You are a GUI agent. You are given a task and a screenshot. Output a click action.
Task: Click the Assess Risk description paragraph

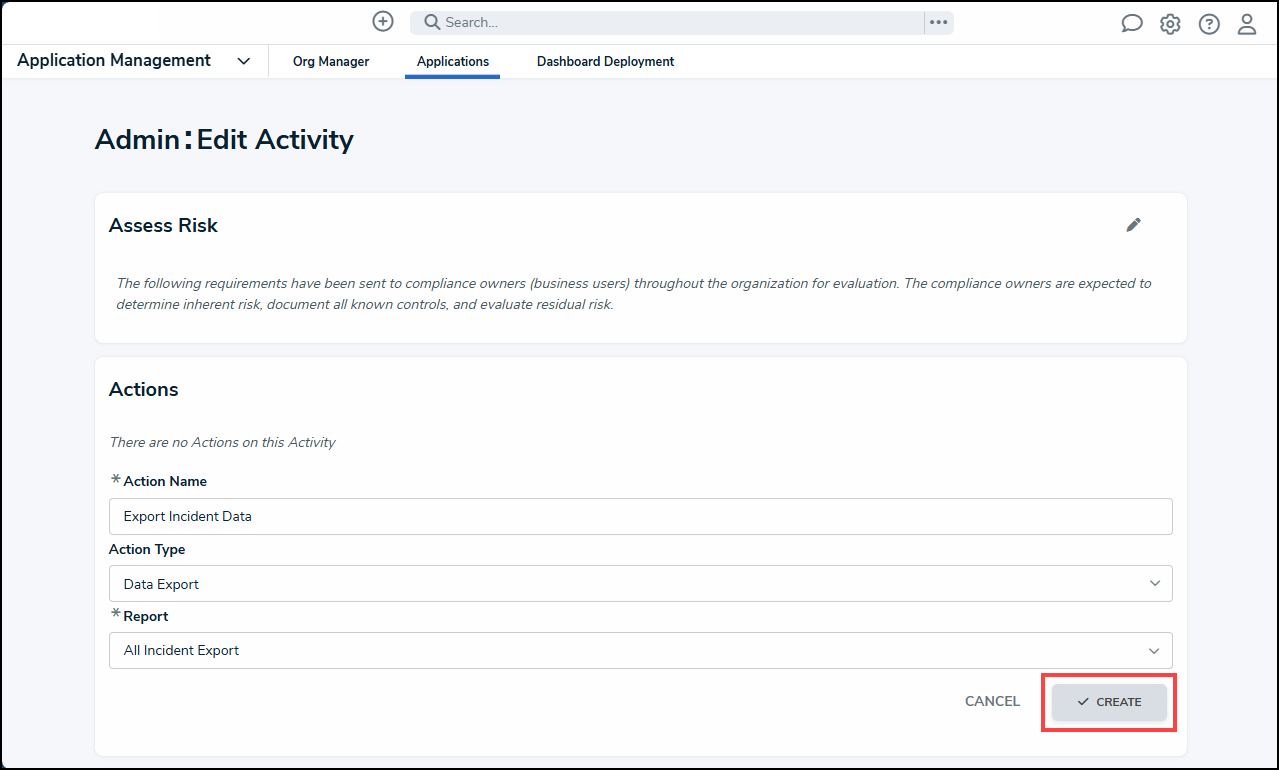(x=634, y=294)
